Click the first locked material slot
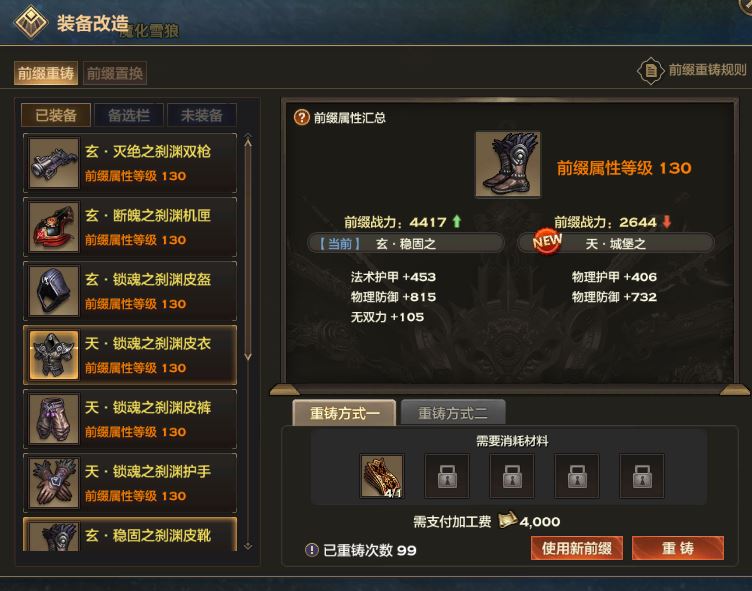This screenshot has width=752, height=591. point(447,476)
